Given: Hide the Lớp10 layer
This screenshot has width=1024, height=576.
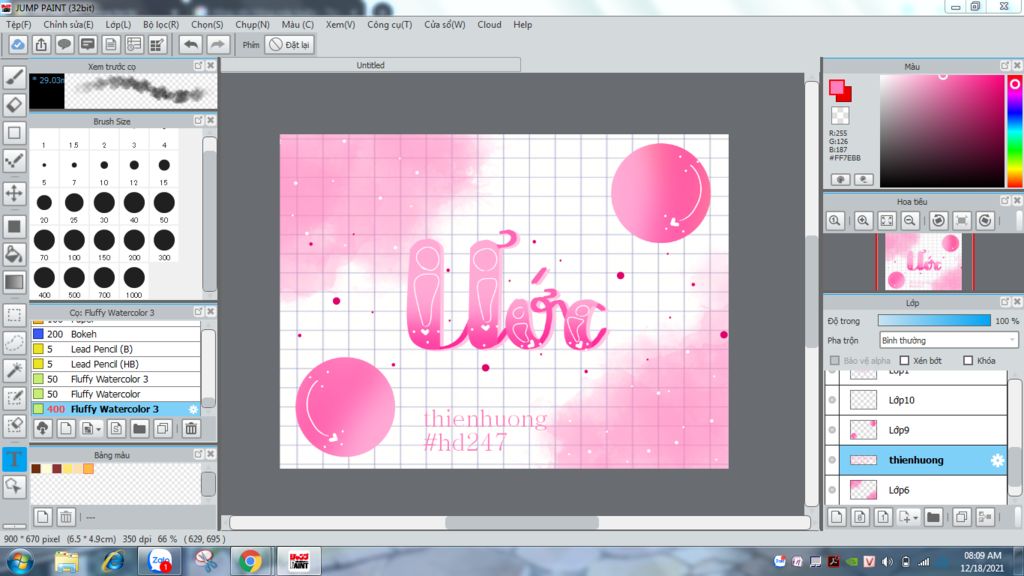Looking at the screenshot, I should pyautogui.click(x=832, y=400).
